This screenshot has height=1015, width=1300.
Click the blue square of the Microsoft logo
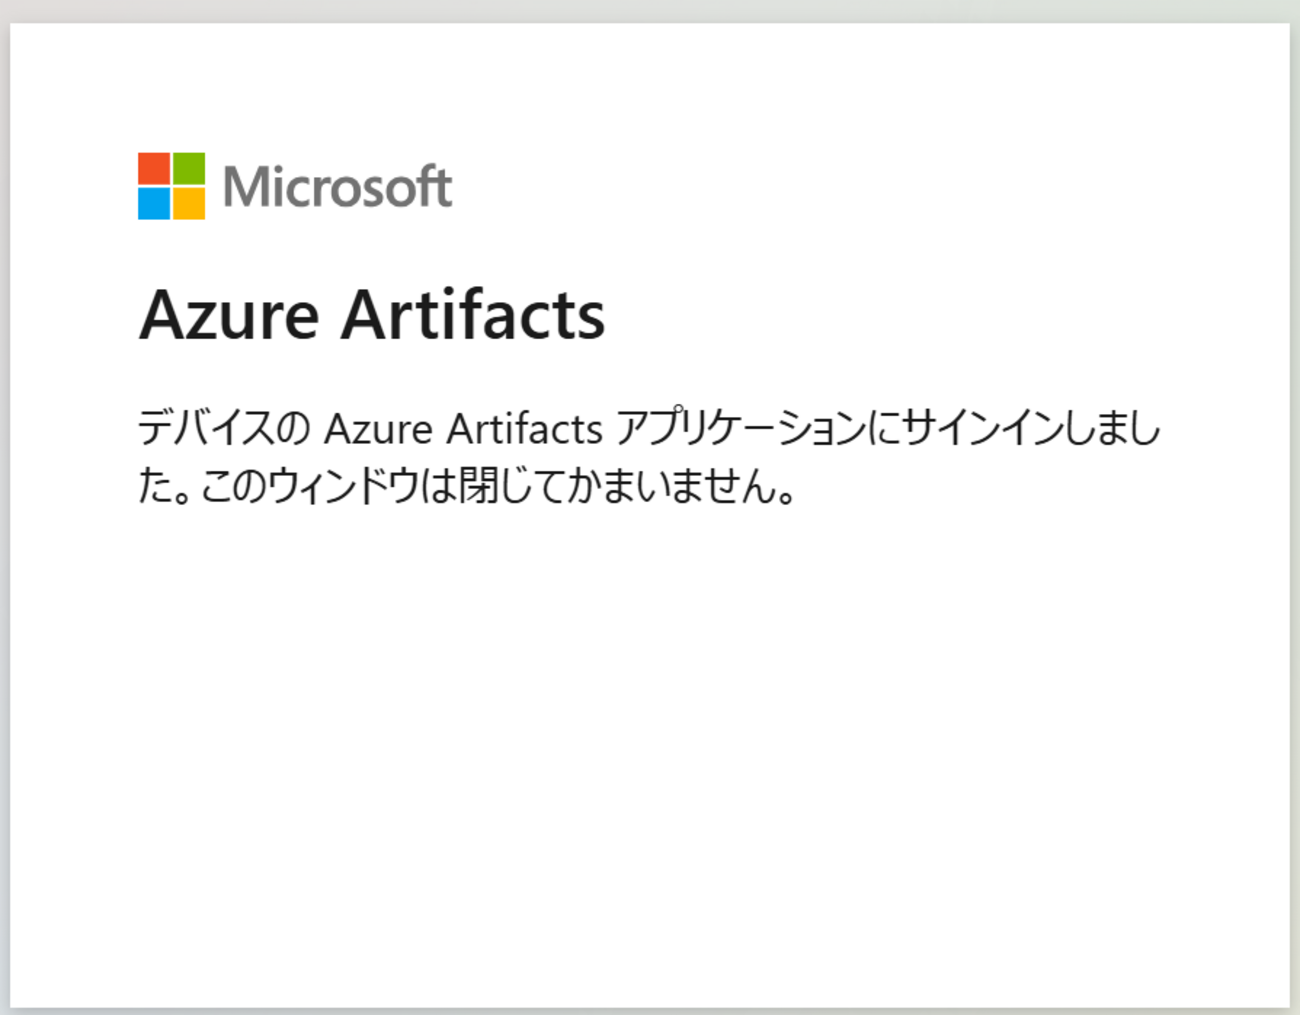(154, 203)
